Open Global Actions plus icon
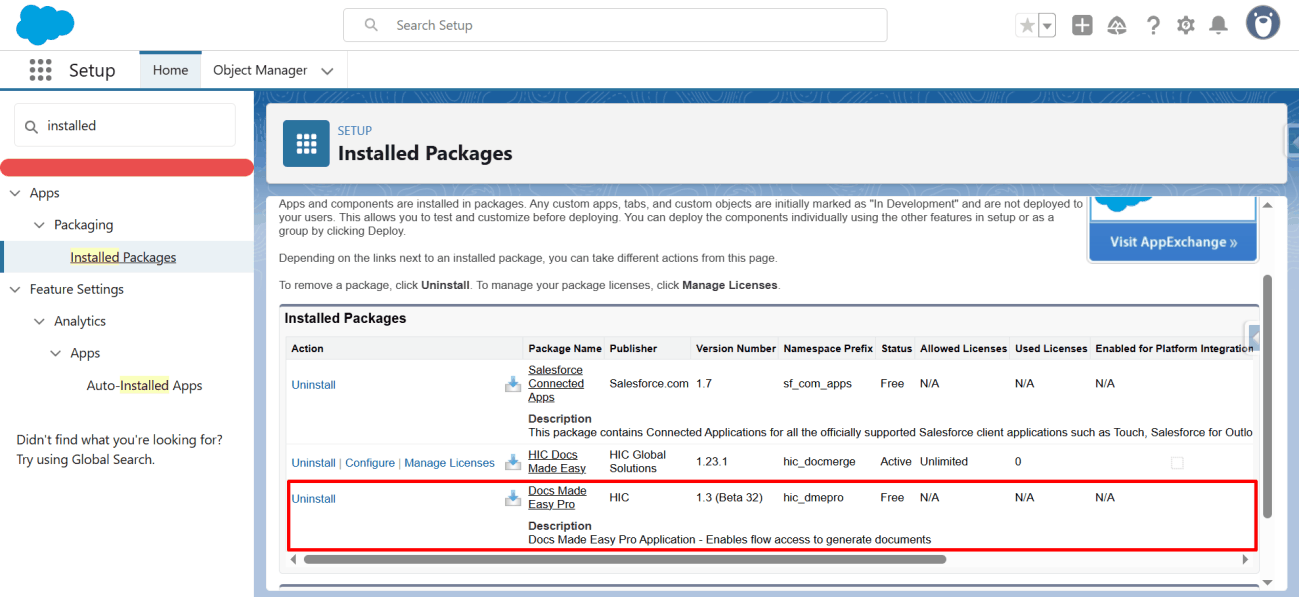This screenshot has width=1299, height=597. pyautogui.click(x=1082, y=26)
